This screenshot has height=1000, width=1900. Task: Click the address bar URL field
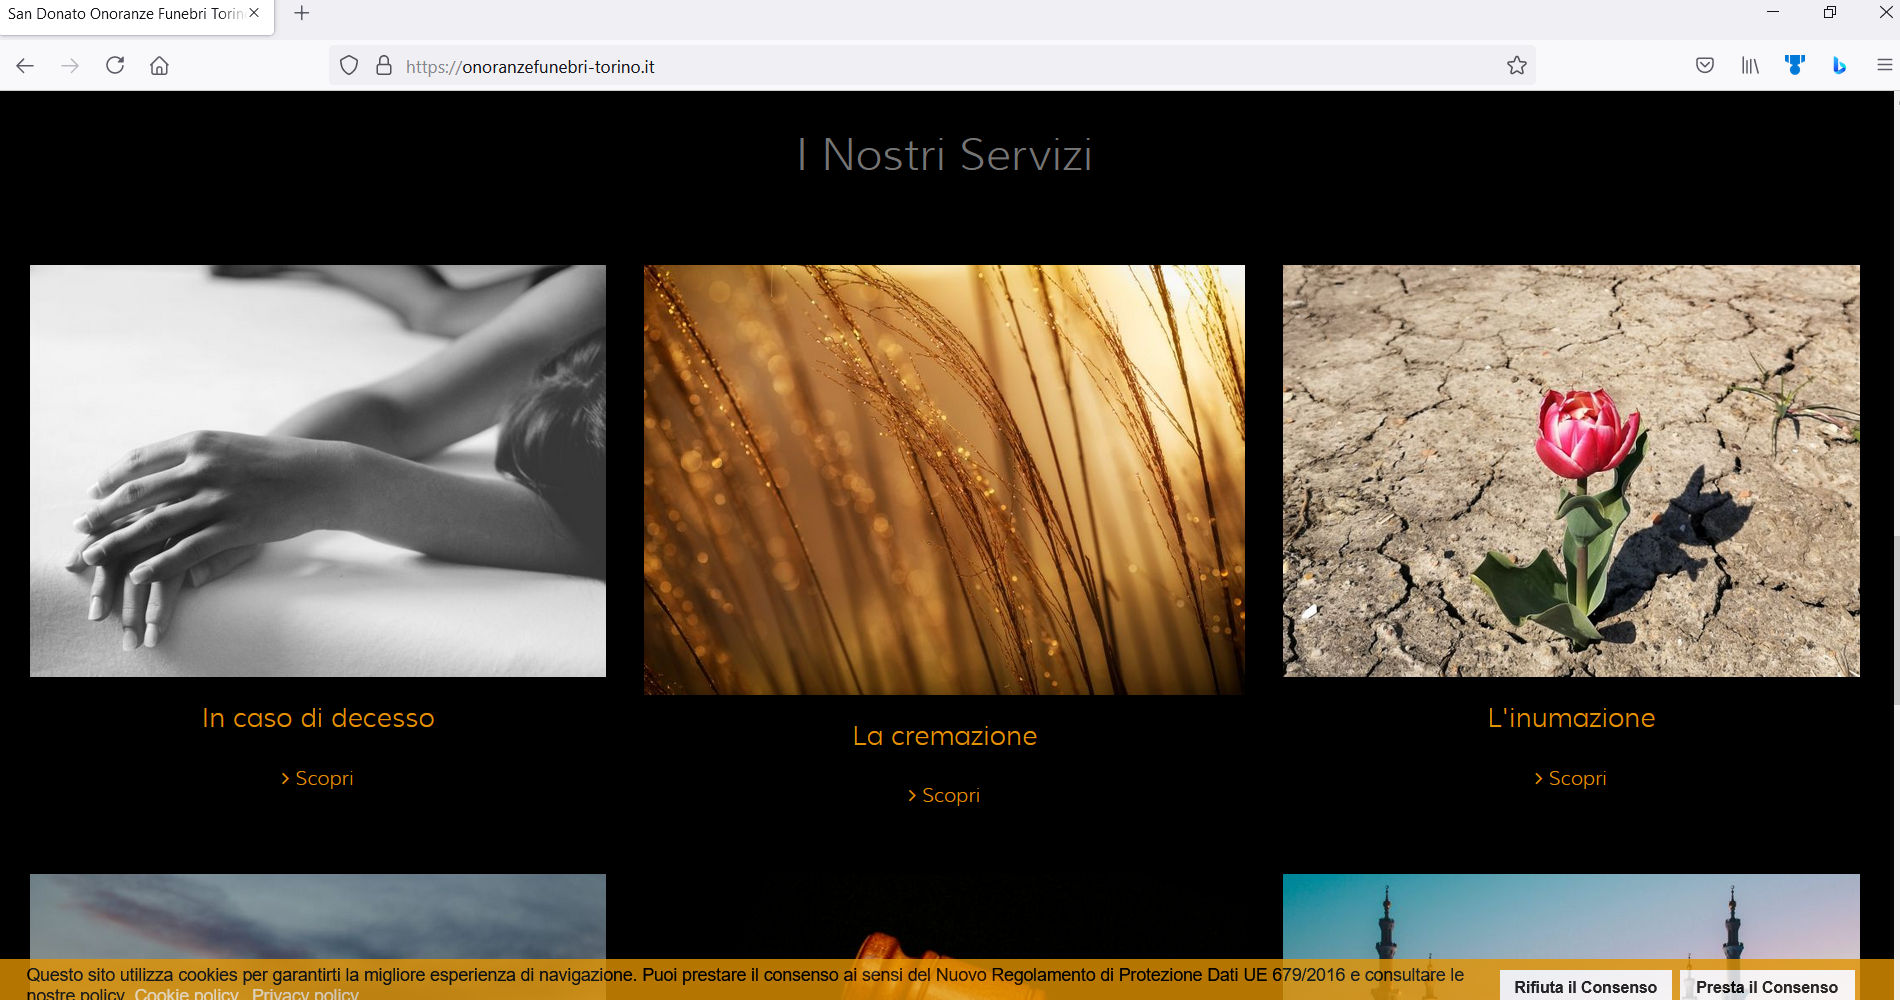[x=900, y=67]
